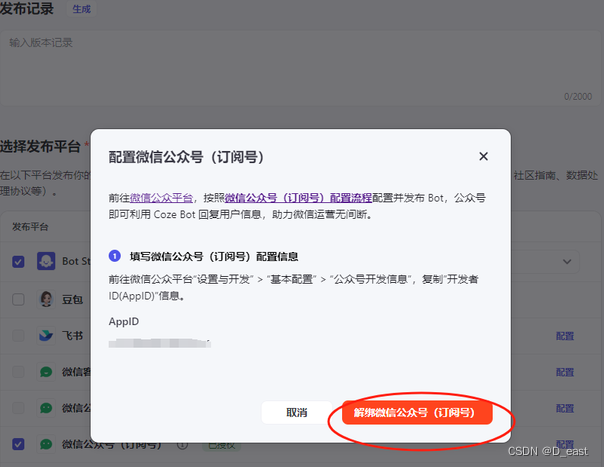604x467 pixels.
Task: Click the 豆包 avatar icon
Action: [x=46, y=299]
